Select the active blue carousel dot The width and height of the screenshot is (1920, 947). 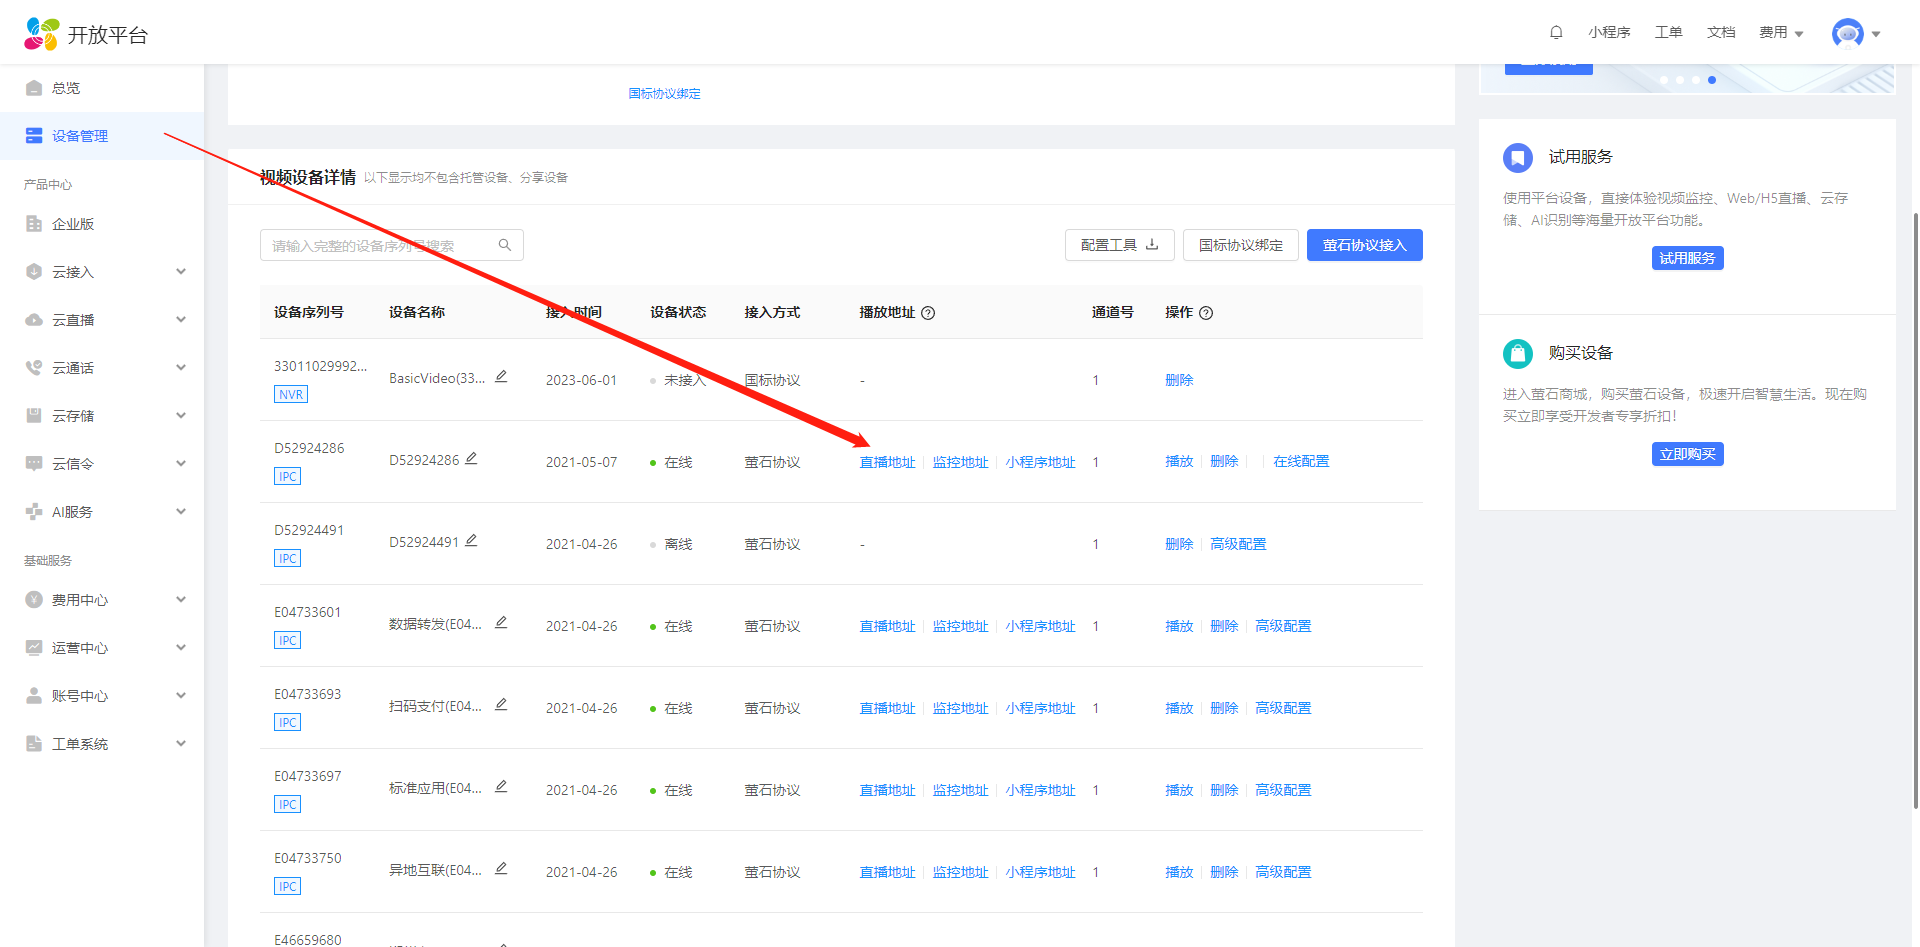pyautogui.click(x=1712, y=80)
